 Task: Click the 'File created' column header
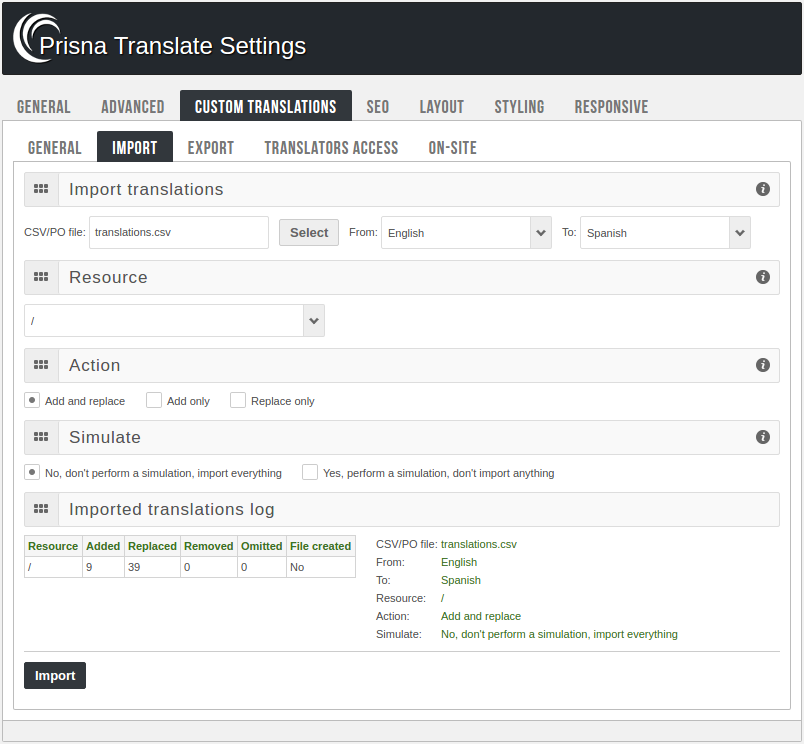(320, 546)
